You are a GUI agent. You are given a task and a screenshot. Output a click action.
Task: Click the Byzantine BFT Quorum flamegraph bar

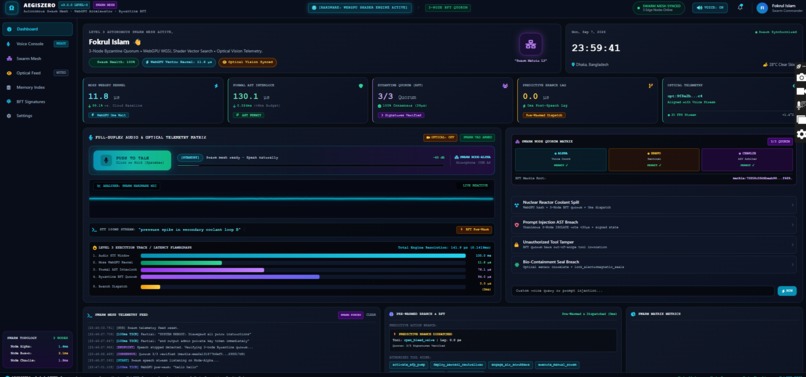coord(230,276)
